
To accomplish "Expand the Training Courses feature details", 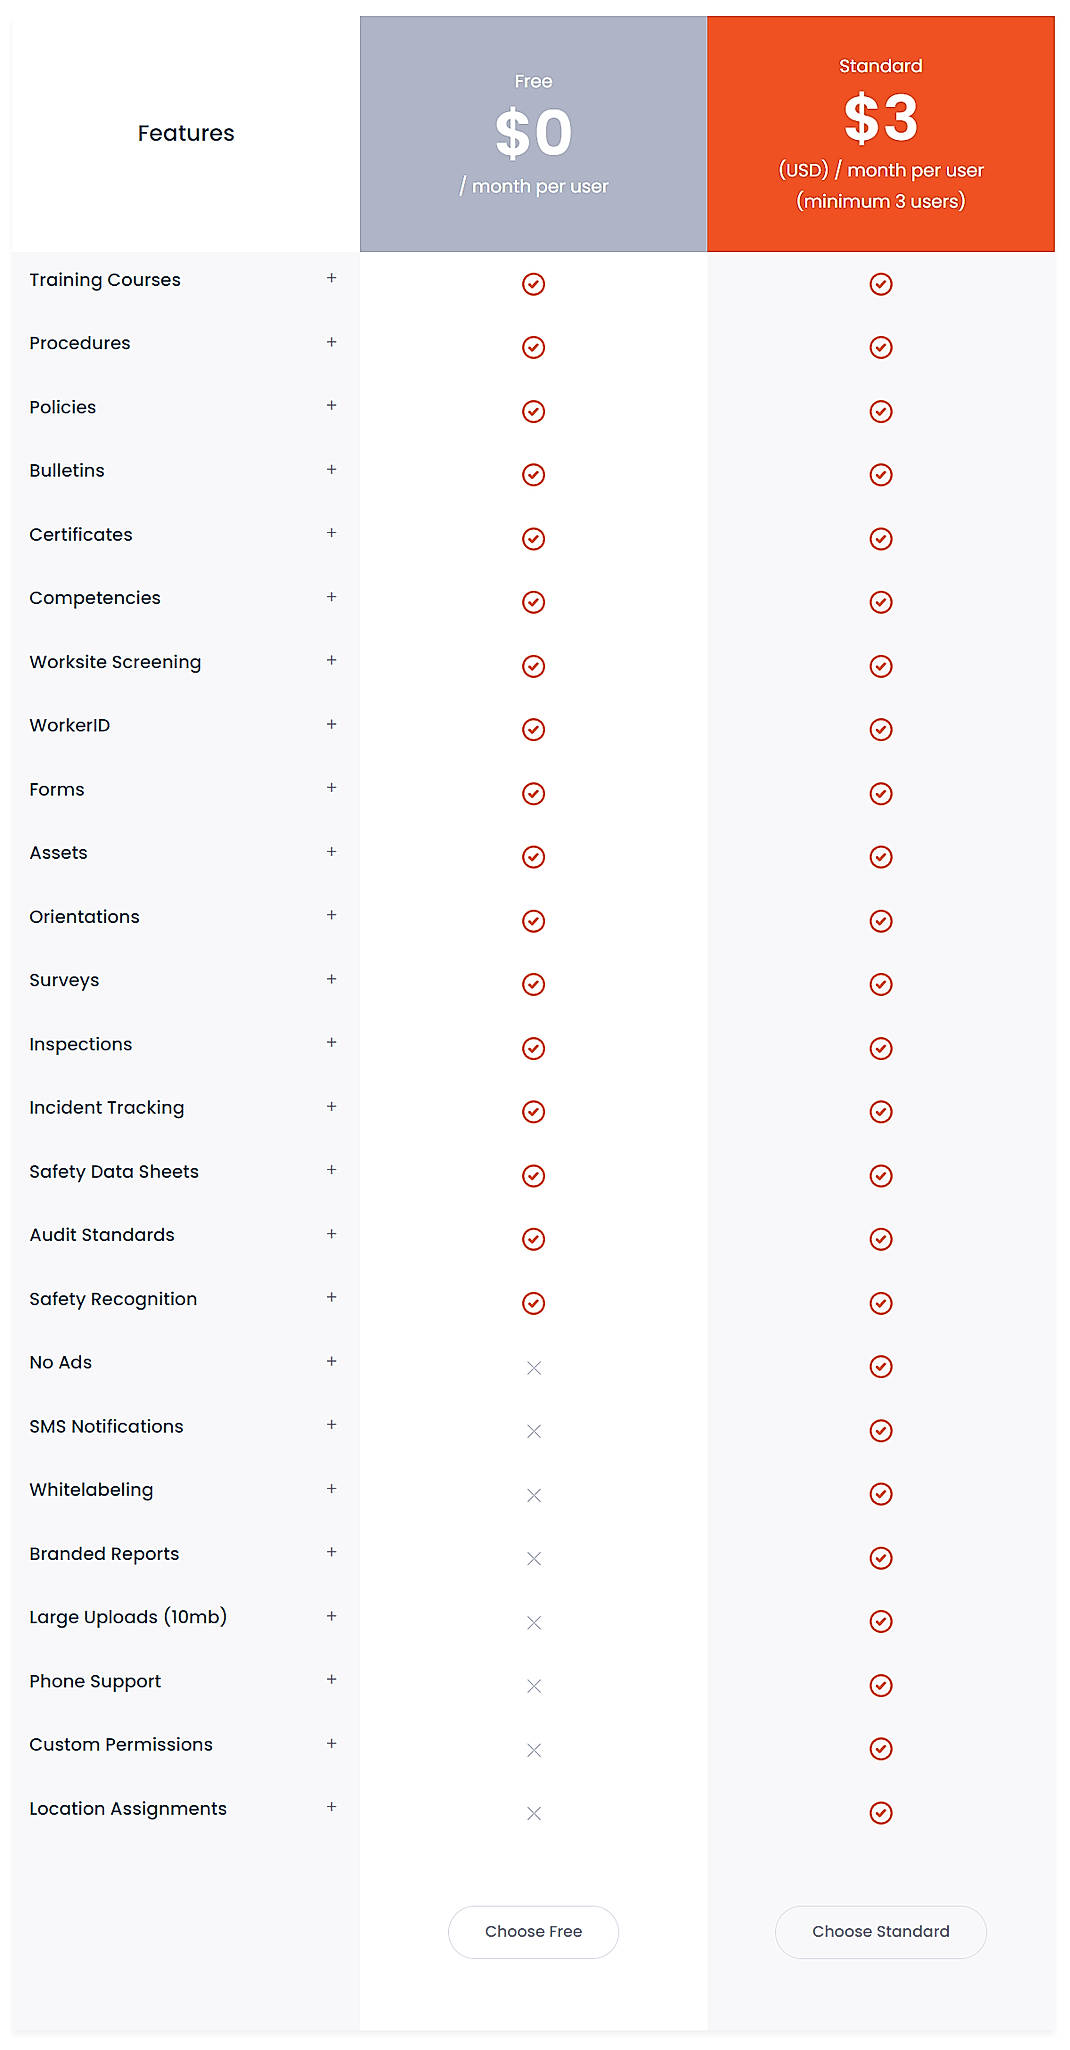I will pyautogui.click(x=331, y=280).
